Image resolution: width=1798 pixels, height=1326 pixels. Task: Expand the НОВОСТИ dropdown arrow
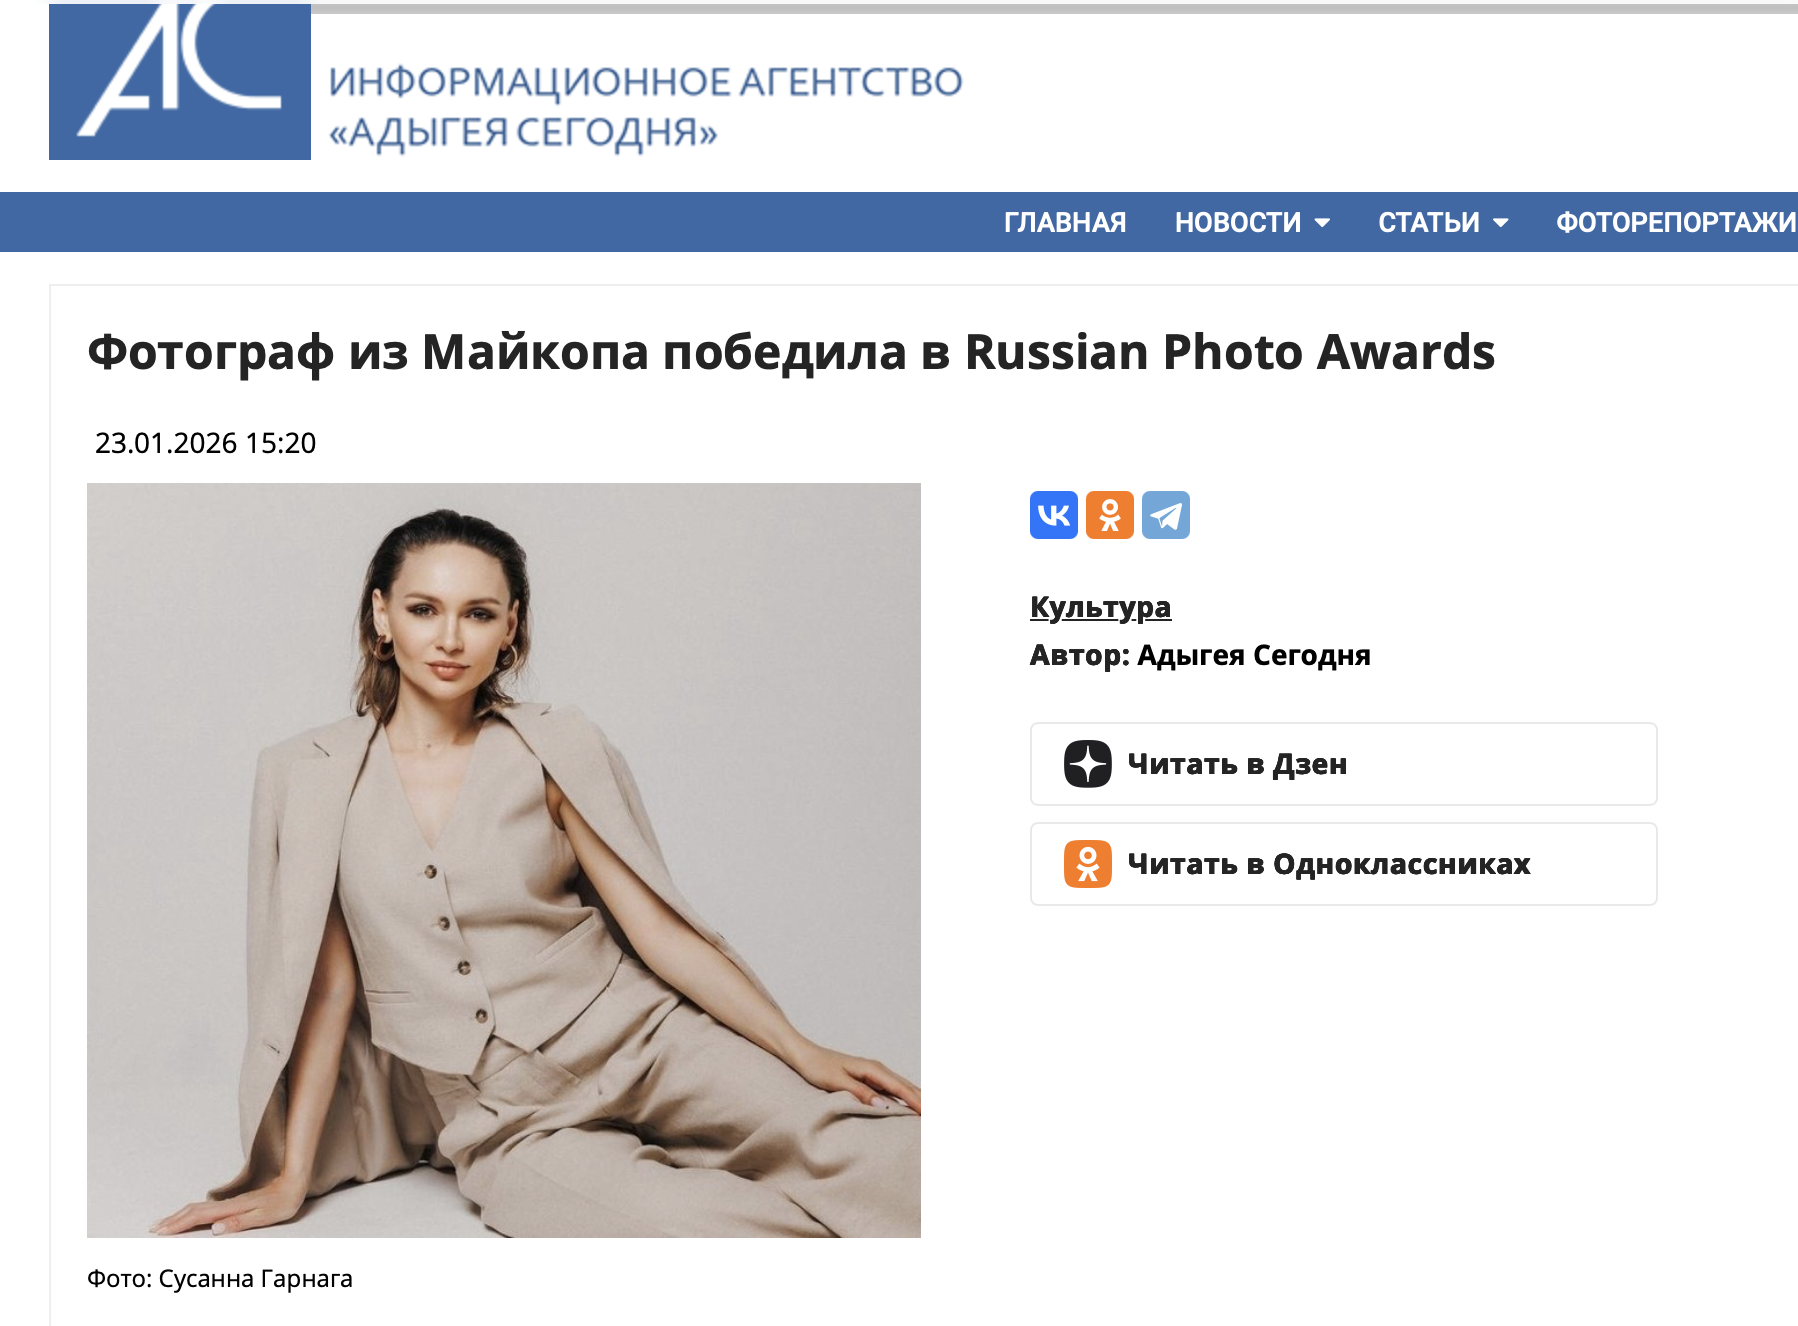click(x=1322, y=223)
